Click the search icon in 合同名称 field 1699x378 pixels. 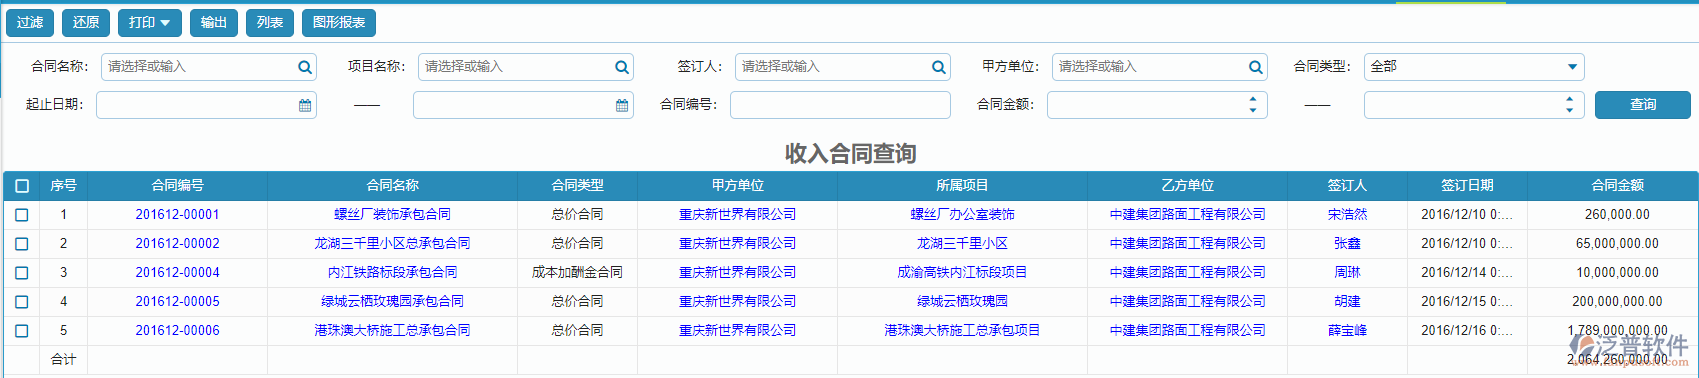pos(304,67)
